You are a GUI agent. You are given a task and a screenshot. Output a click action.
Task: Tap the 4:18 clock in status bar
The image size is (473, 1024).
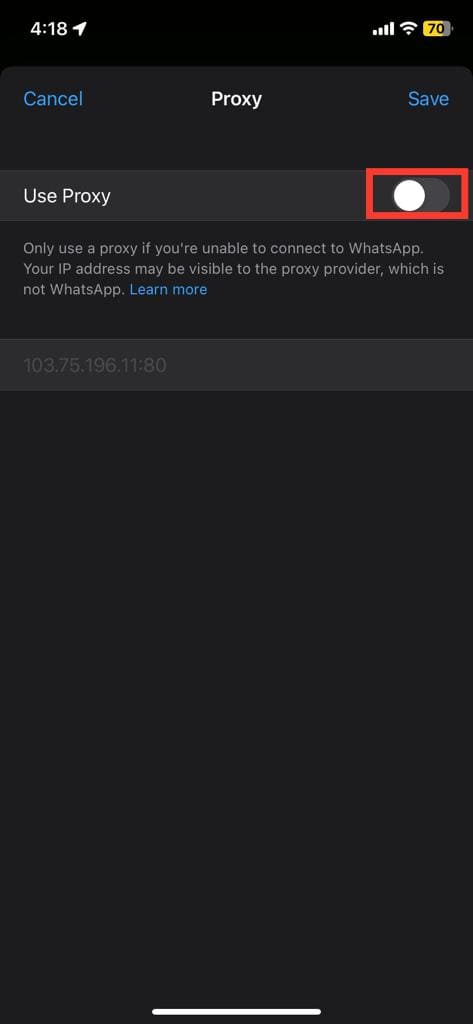49,29
